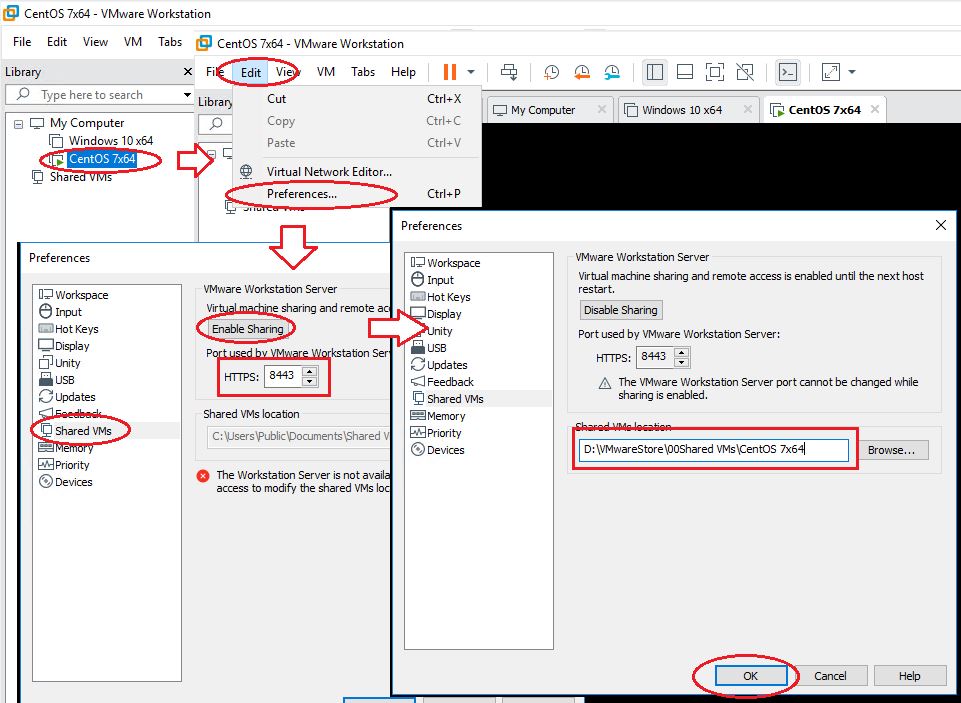The height and width of the screenshot is (703, 961).
Task: Pause the virtual machine with orange pause icon
Action: tap(450, 72)
